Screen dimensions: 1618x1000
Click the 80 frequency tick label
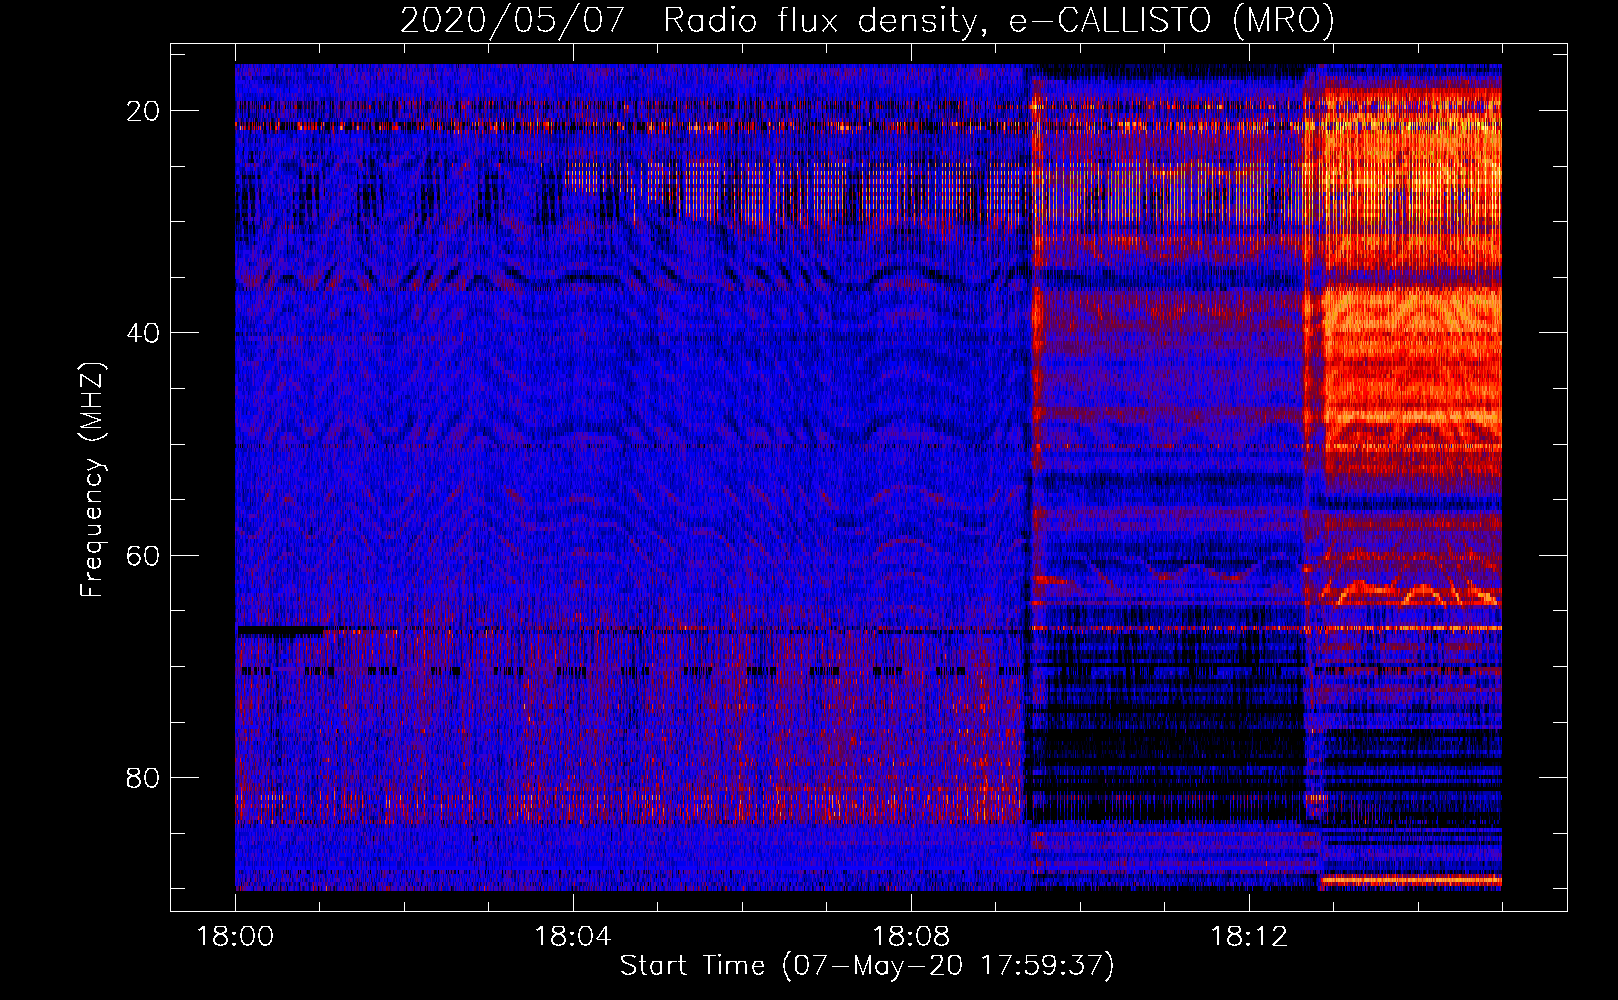[144, 777]
